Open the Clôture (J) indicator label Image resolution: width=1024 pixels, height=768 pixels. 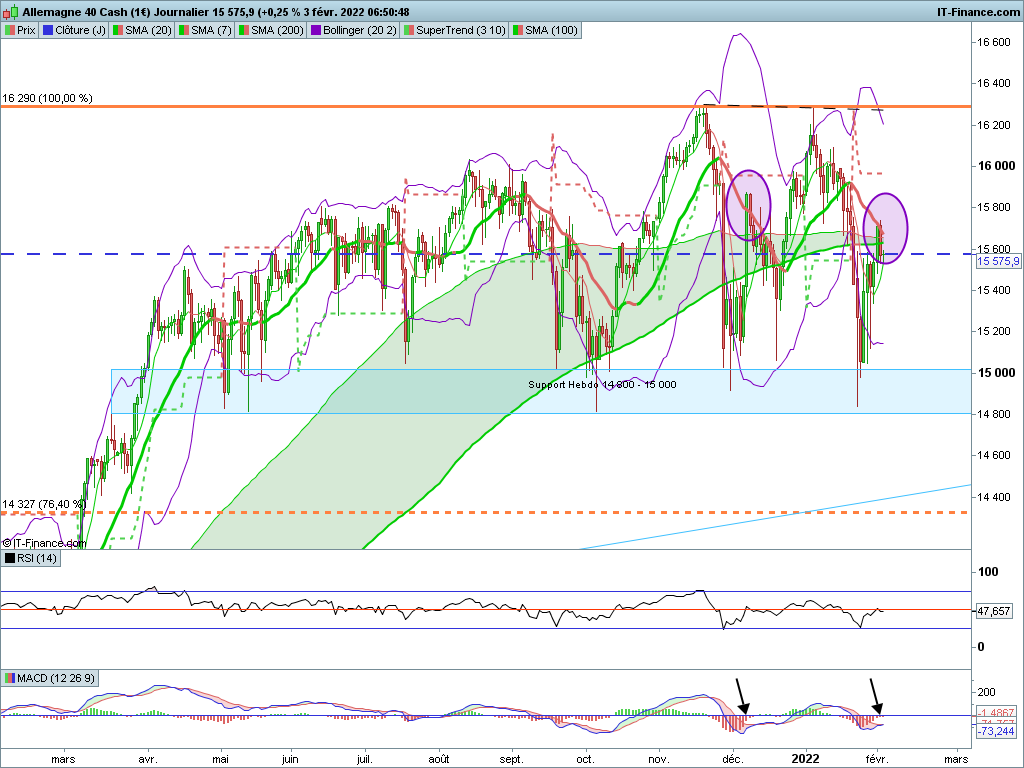click(x=74, y=30)
